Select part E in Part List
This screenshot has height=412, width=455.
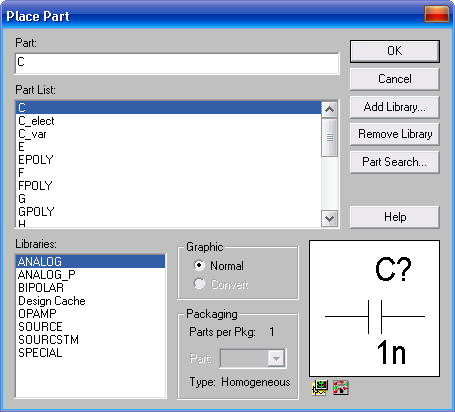pyautogui.click(x=168, y=147)
